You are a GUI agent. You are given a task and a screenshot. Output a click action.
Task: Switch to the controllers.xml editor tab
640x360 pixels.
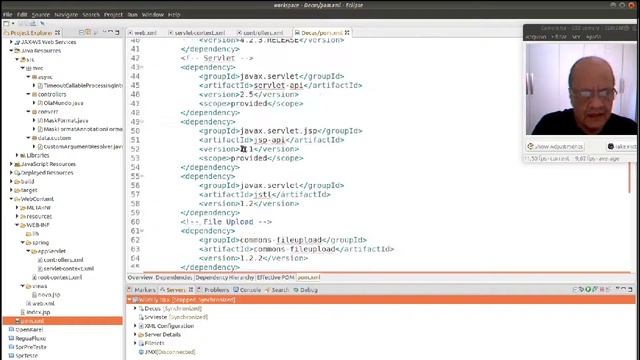click(x=260, y=33)
